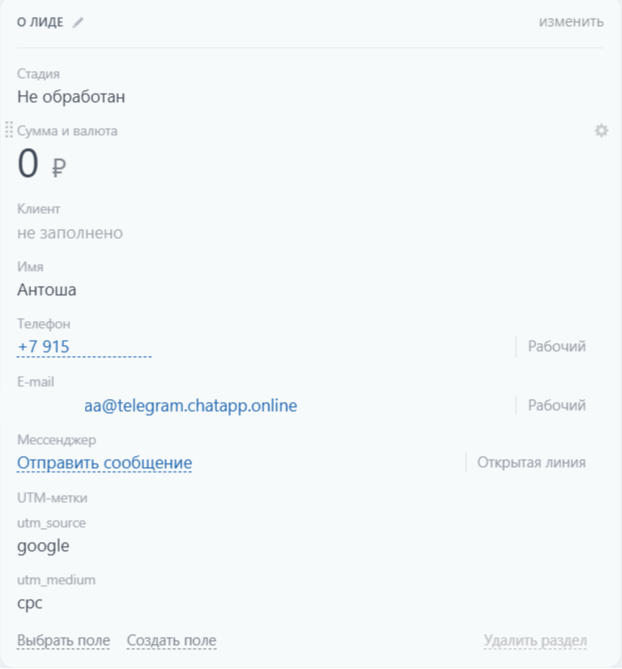Open the gear settings for Сумма и валюта

coord(601,130)
